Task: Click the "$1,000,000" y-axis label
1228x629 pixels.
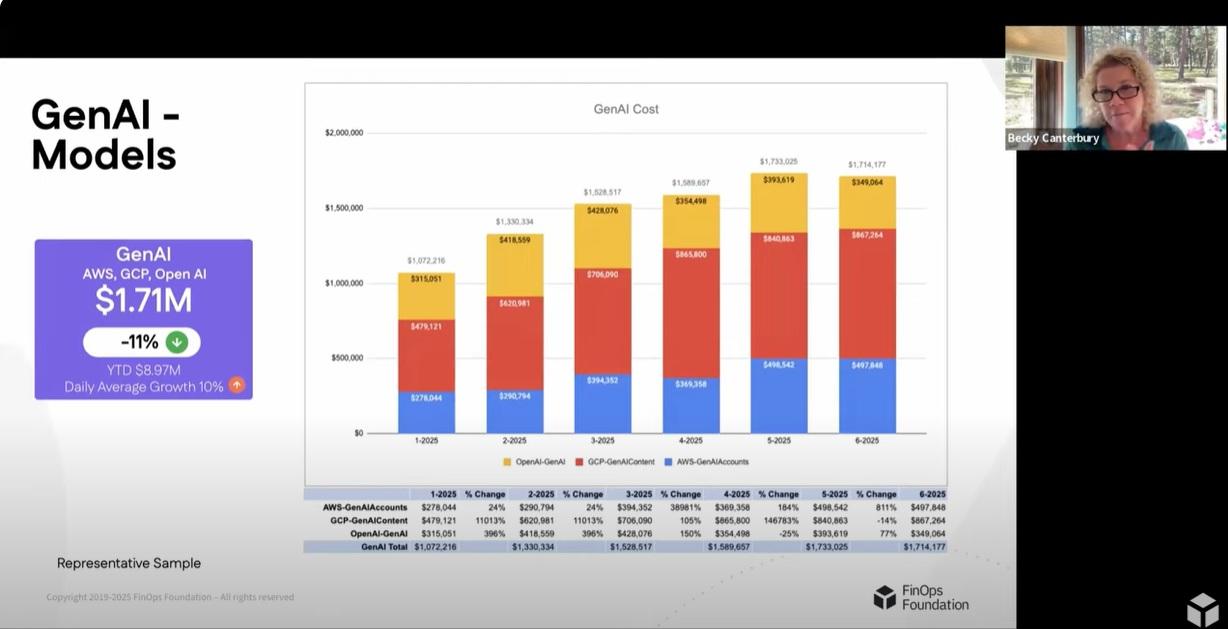Action: pos(344,283)
